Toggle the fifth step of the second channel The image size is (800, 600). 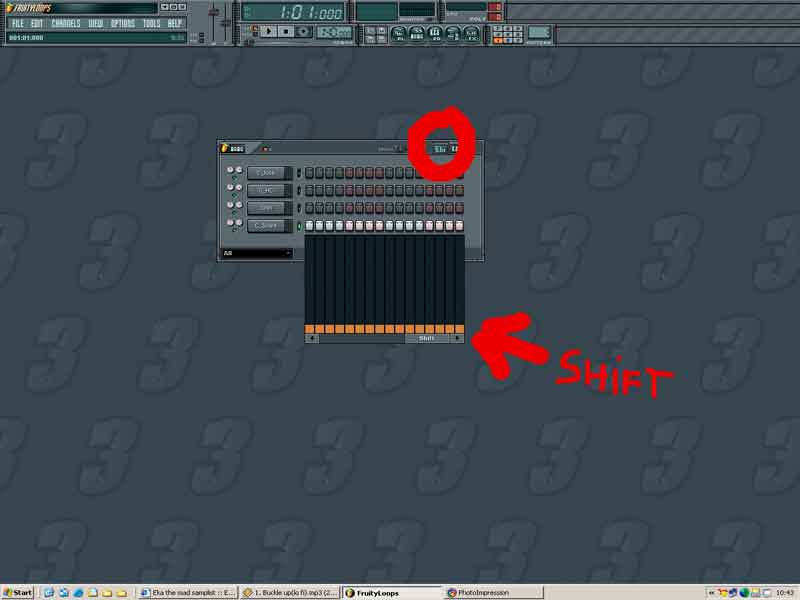(349, 190)
